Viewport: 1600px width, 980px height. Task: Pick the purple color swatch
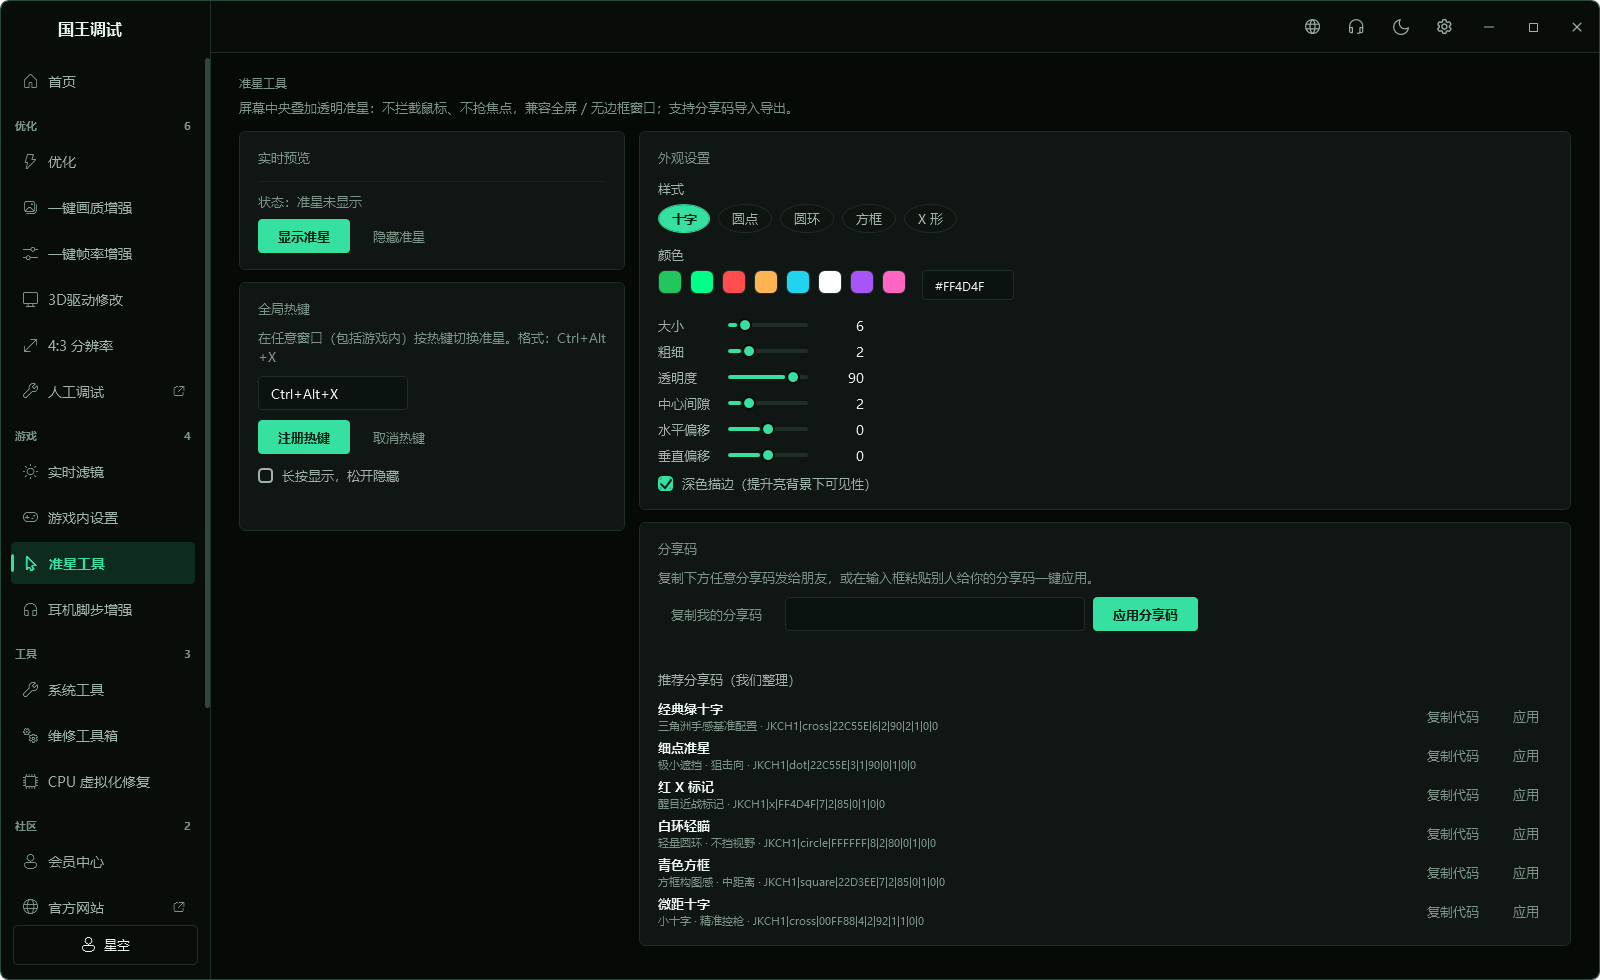click(862, 282)
